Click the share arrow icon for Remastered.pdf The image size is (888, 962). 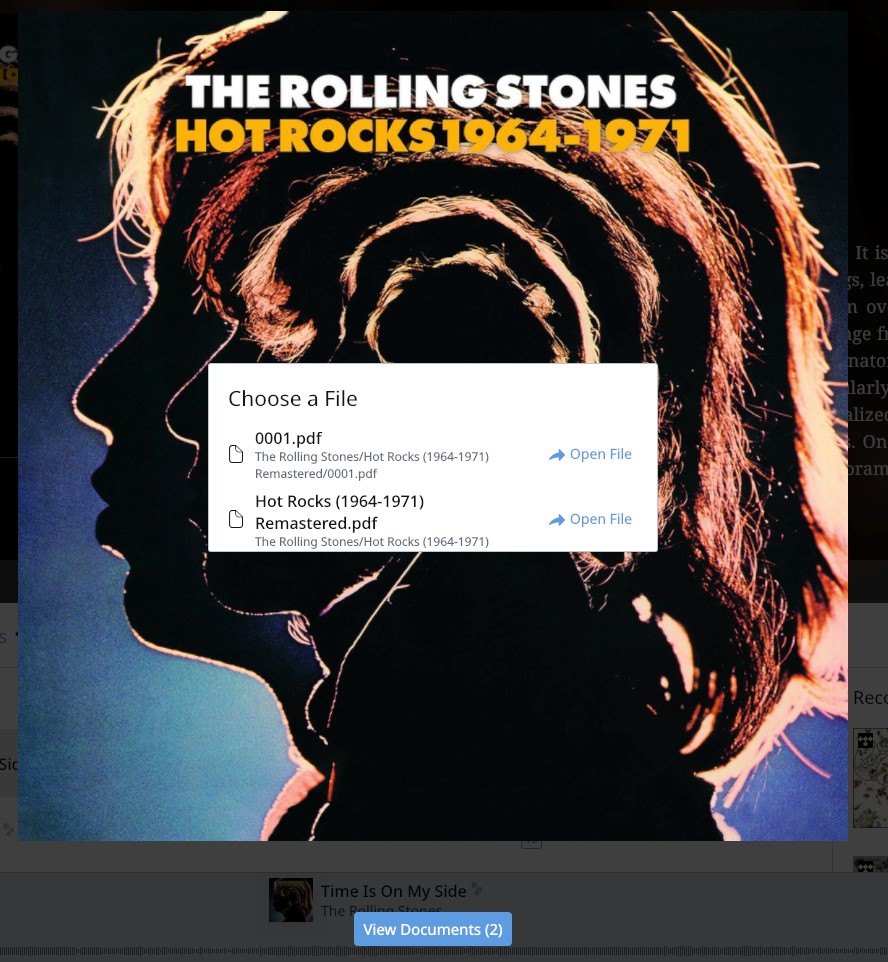pyautogui.click(x=557, y=520)
